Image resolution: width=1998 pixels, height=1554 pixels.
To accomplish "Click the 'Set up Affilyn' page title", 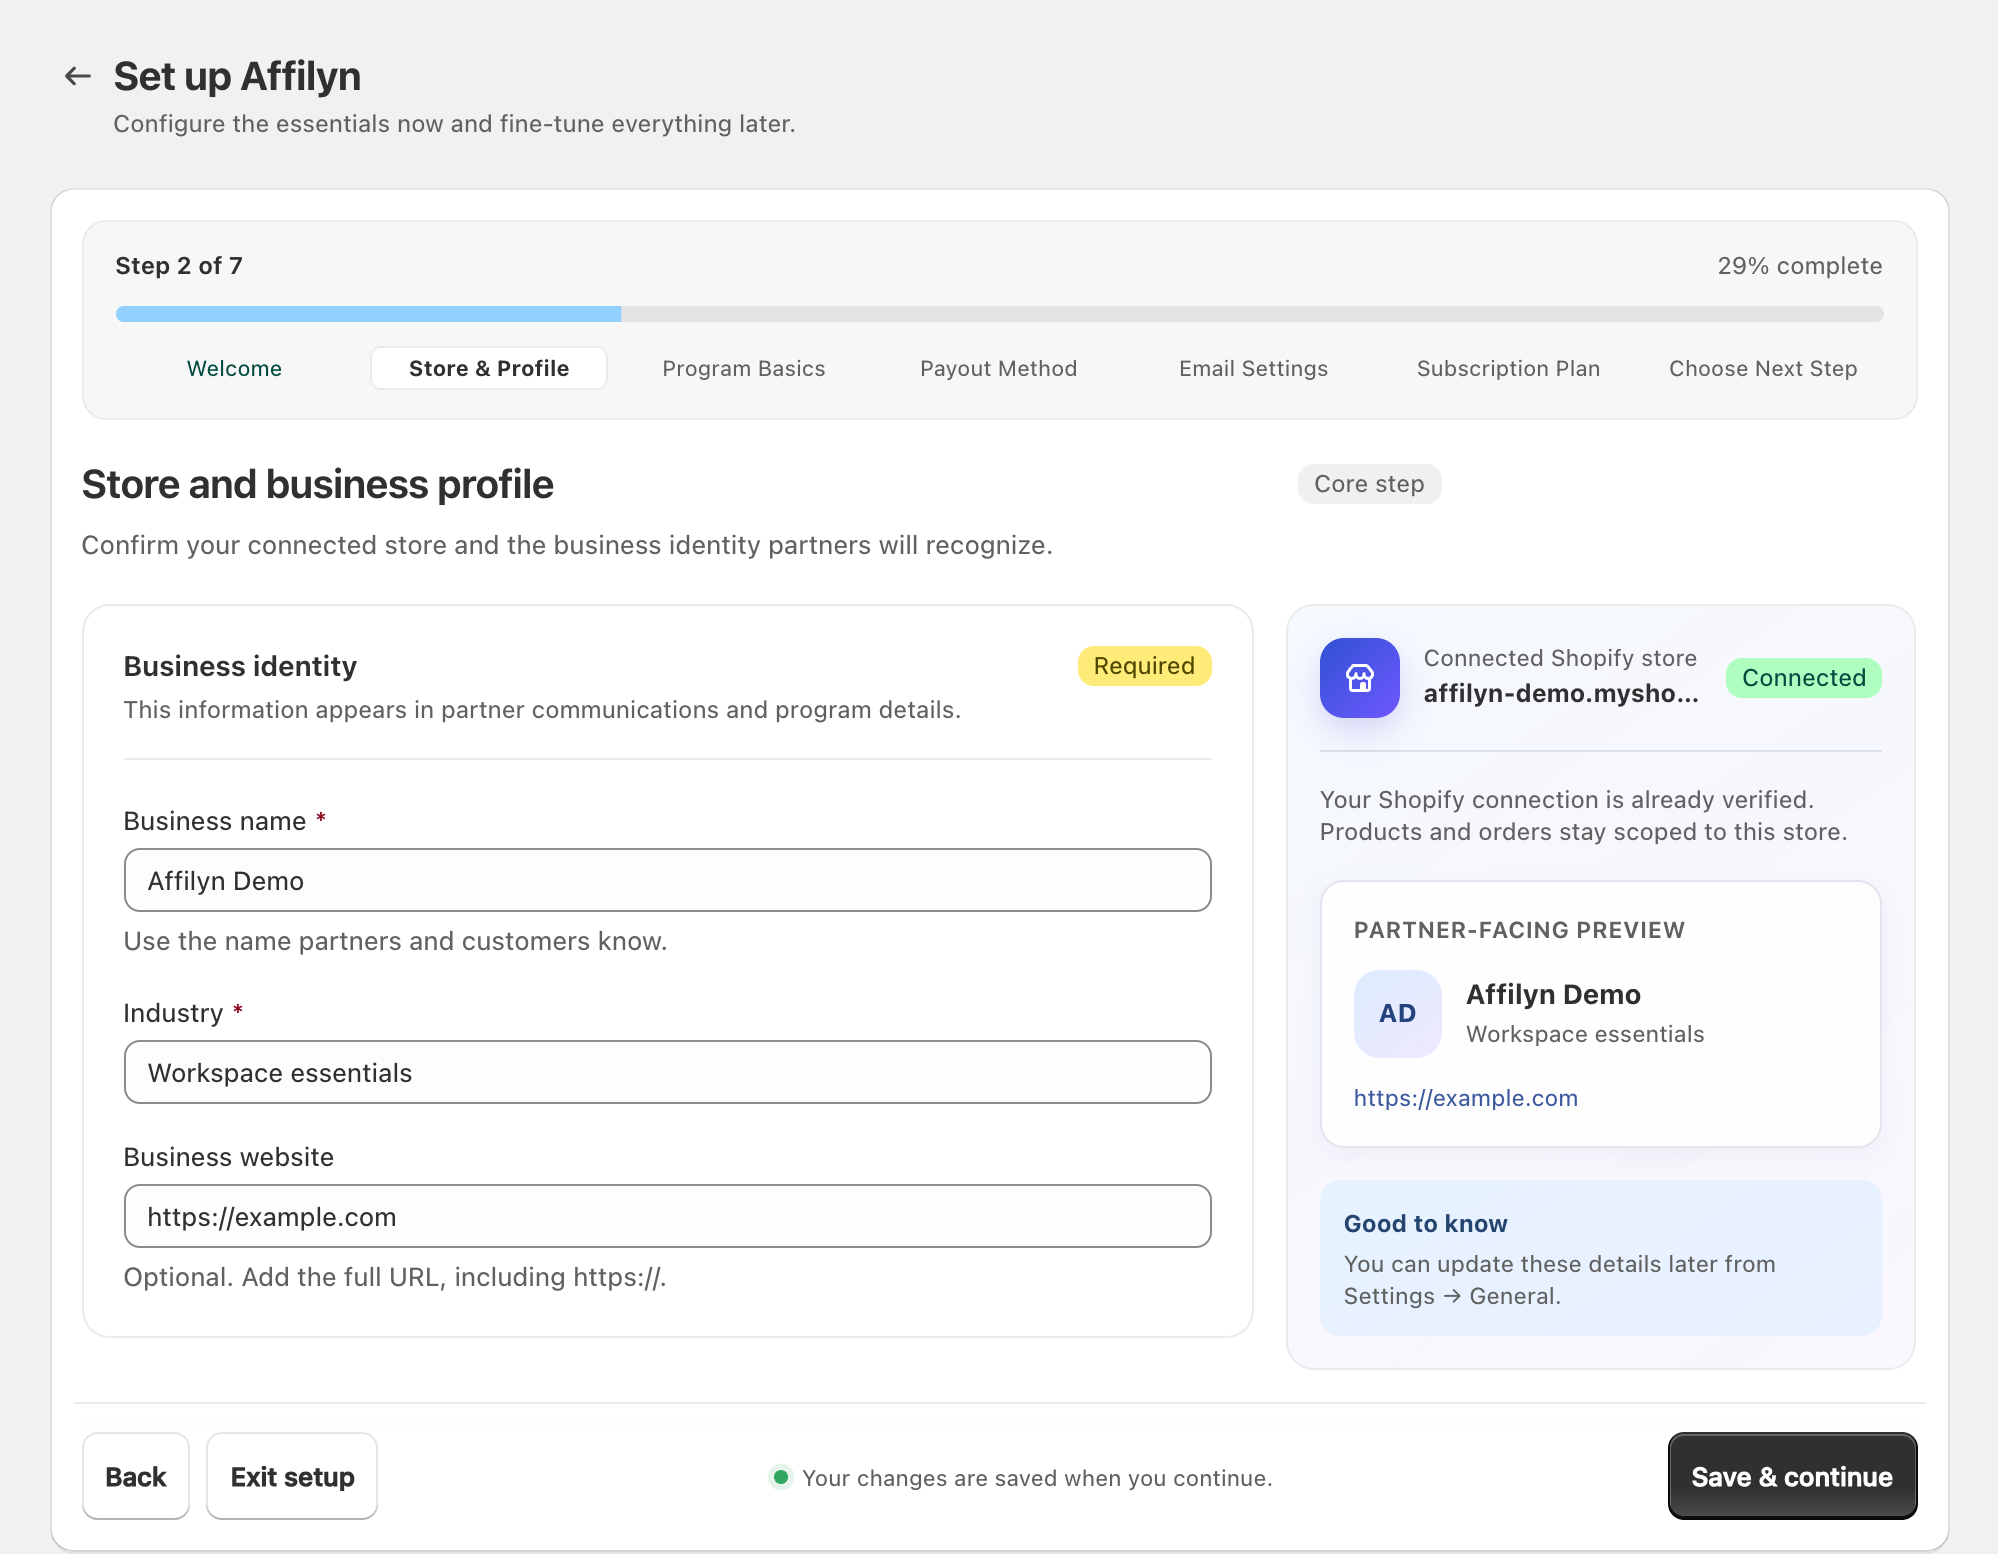I will click(x=237, y=77).
